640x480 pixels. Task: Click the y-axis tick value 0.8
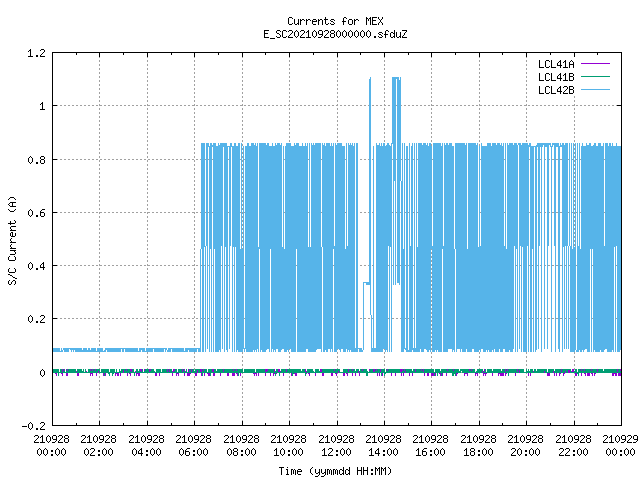[x=36, y=160]
